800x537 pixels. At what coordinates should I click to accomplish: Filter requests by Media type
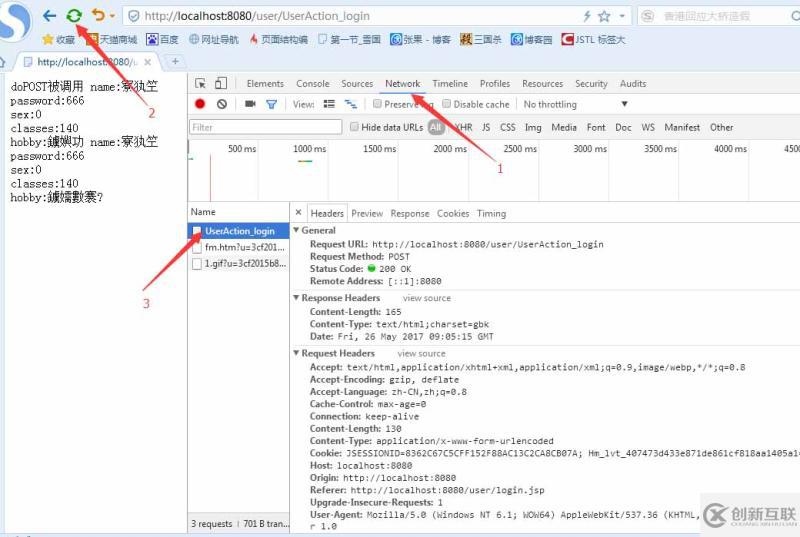point(564,127)
